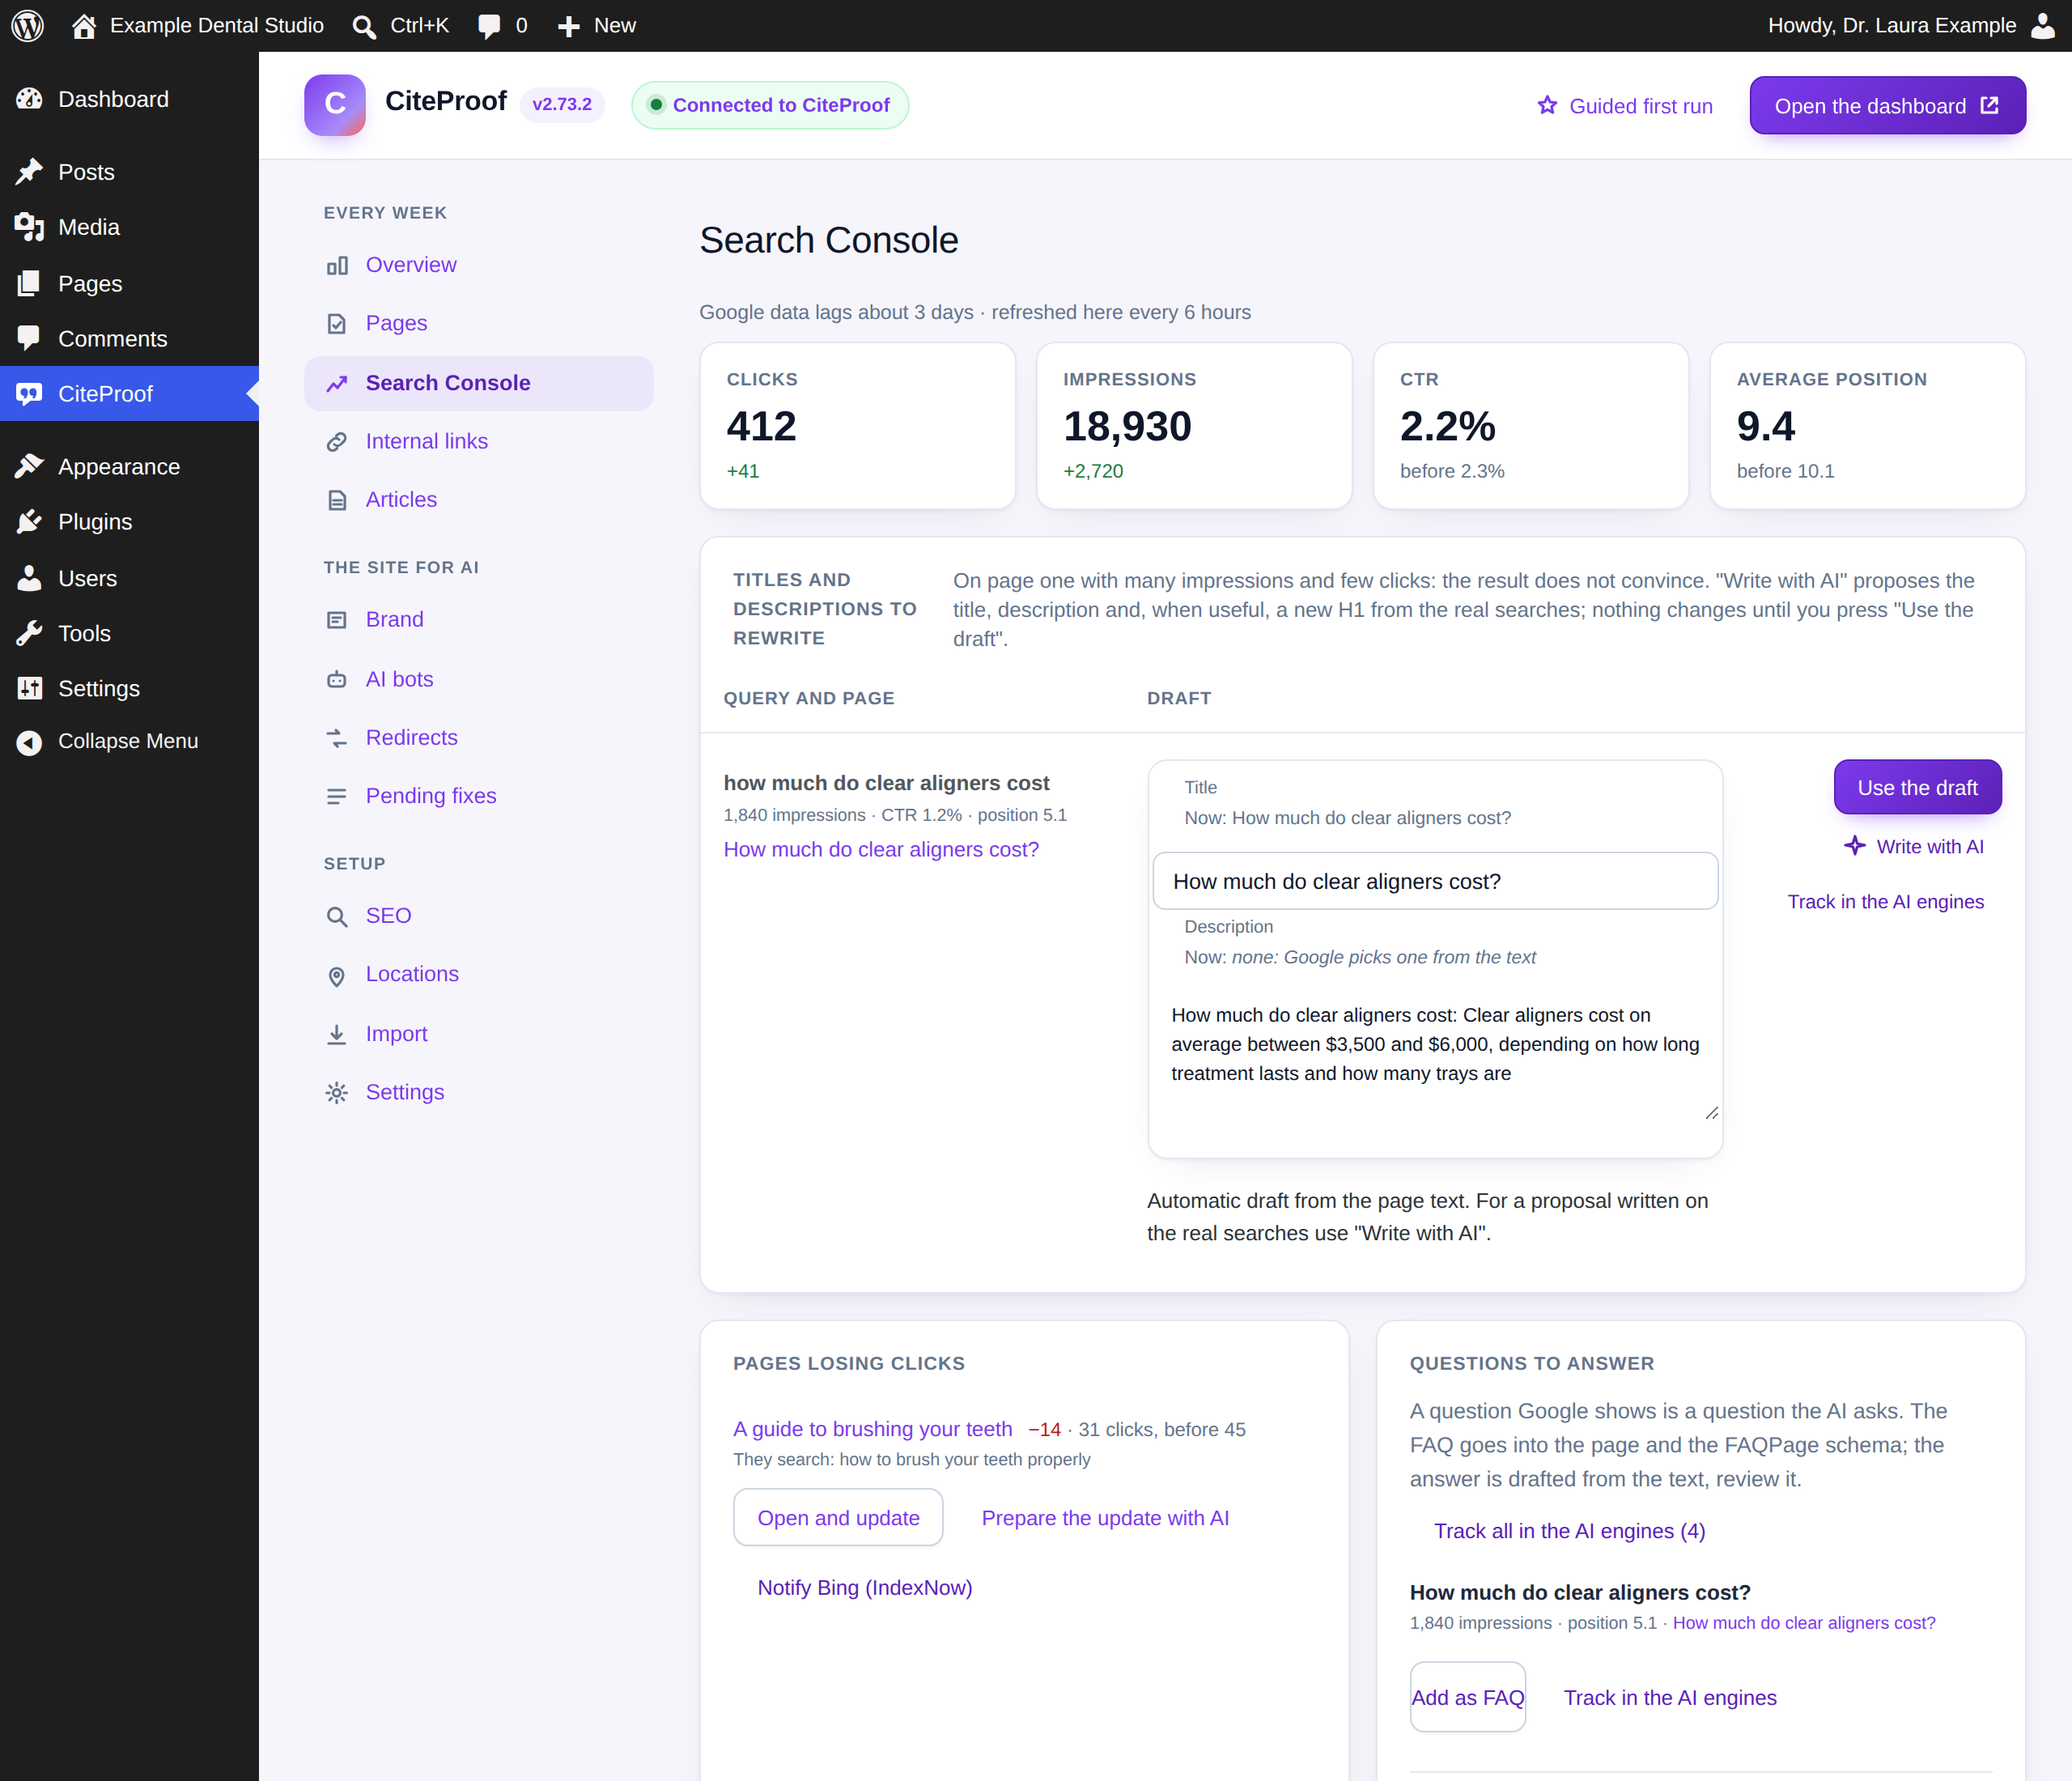Click the Add as FAQ button
Screen dimensions: 2072x1781
(x=1468, y=1697)
